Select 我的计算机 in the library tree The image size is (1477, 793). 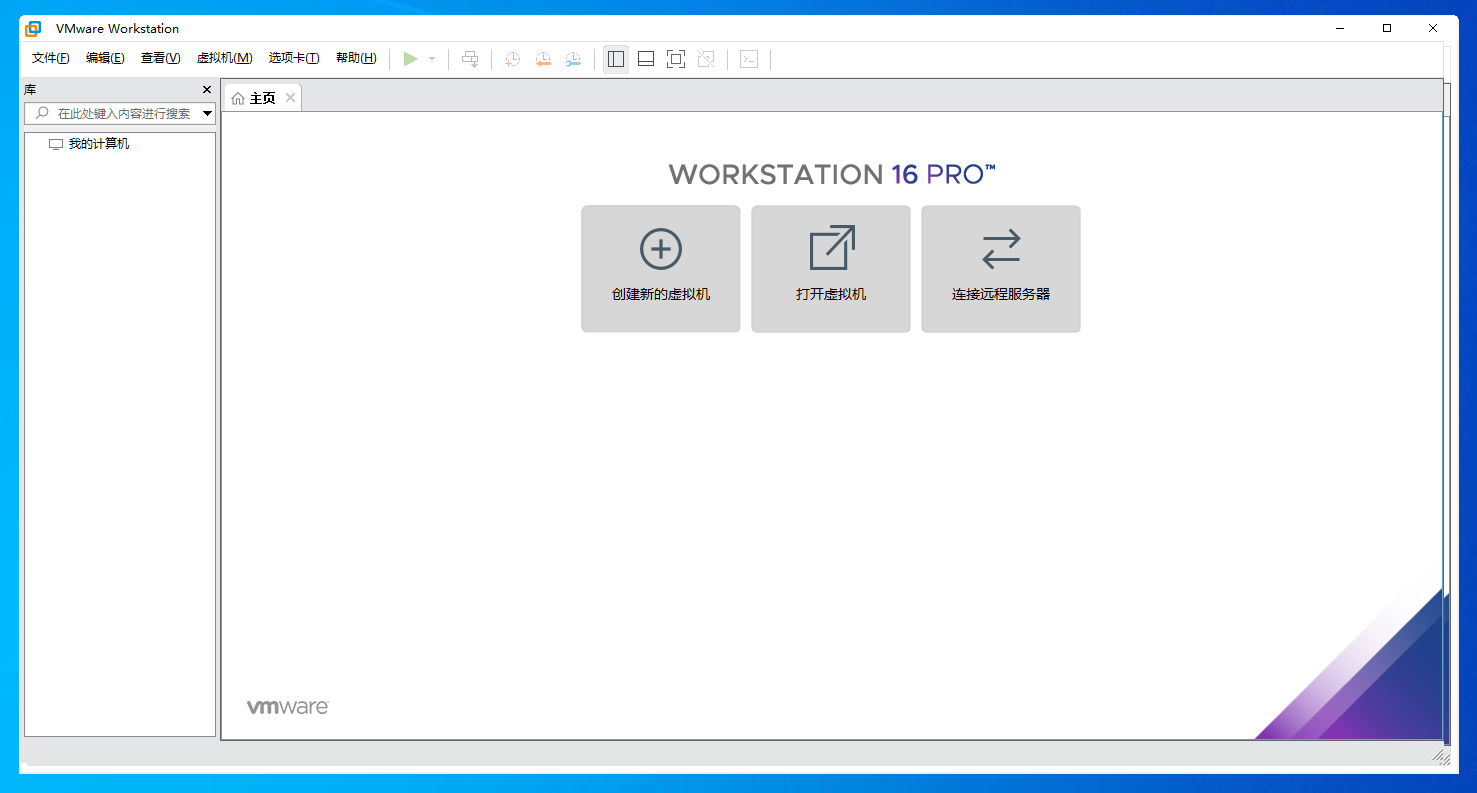pos(98,144)
